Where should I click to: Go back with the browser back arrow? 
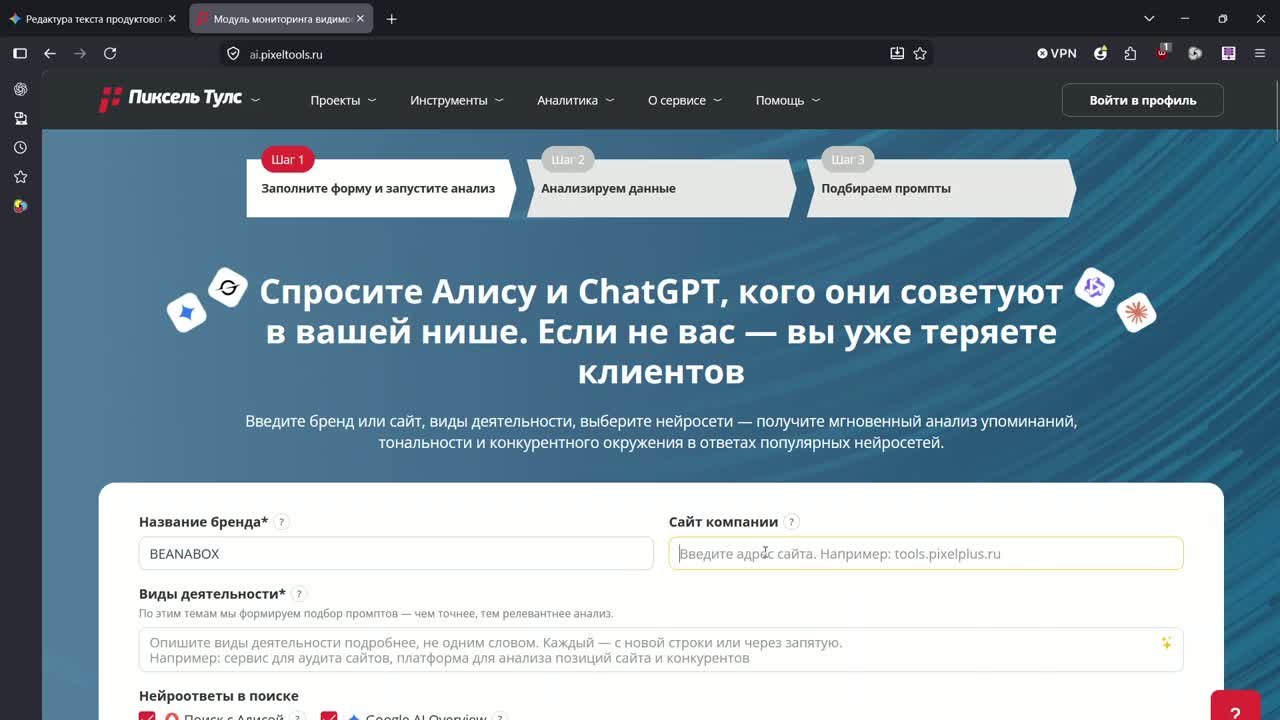[x=50, y=53]
